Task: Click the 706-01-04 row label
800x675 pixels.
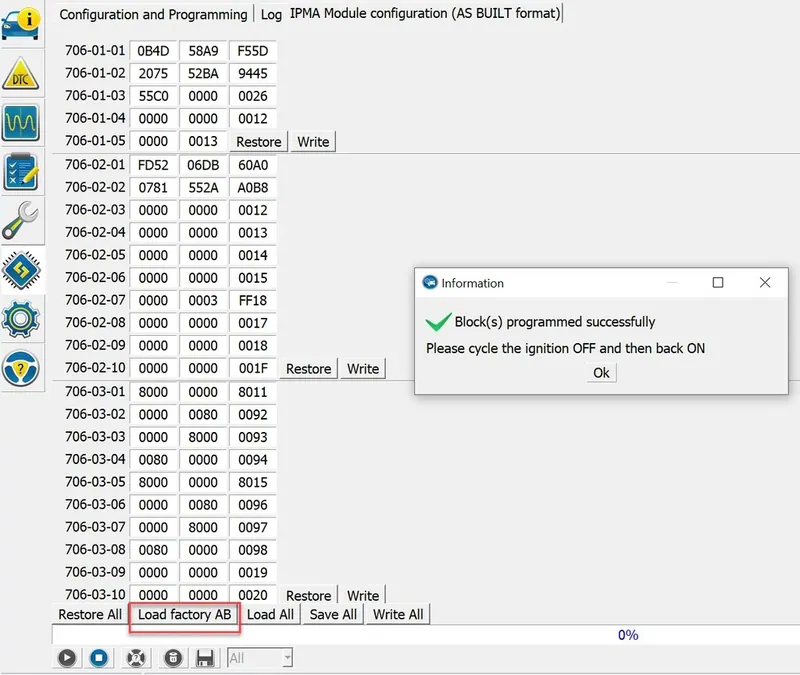Action: tap(95, 118)
